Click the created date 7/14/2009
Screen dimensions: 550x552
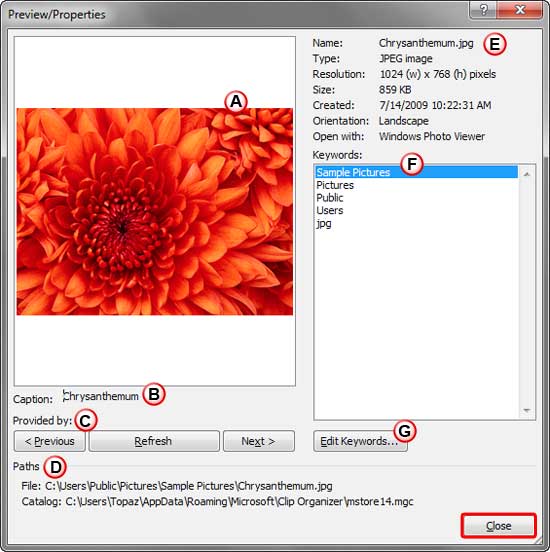(435, 105)
